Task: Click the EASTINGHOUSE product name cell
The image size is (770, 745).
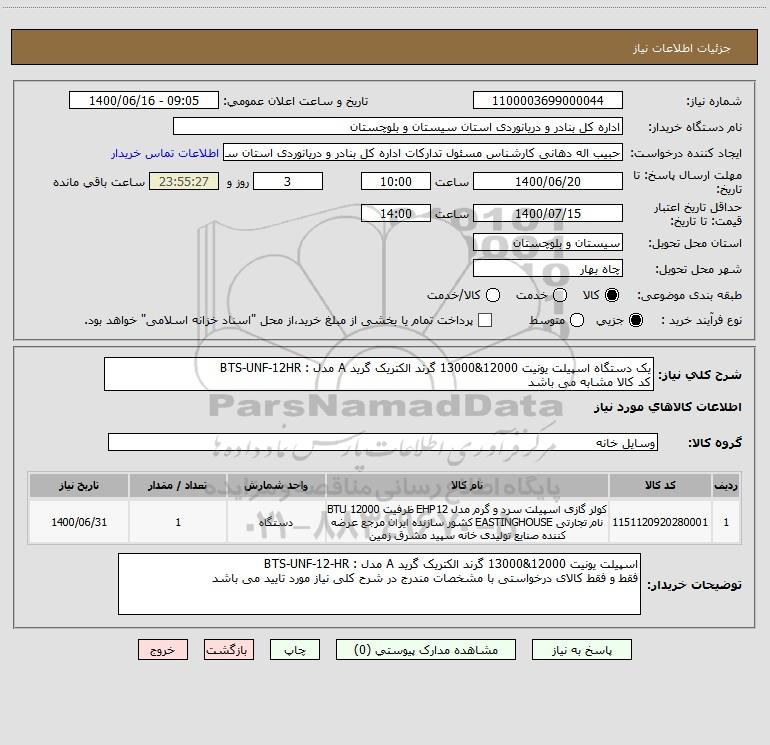Action: [x=467, y=522]
